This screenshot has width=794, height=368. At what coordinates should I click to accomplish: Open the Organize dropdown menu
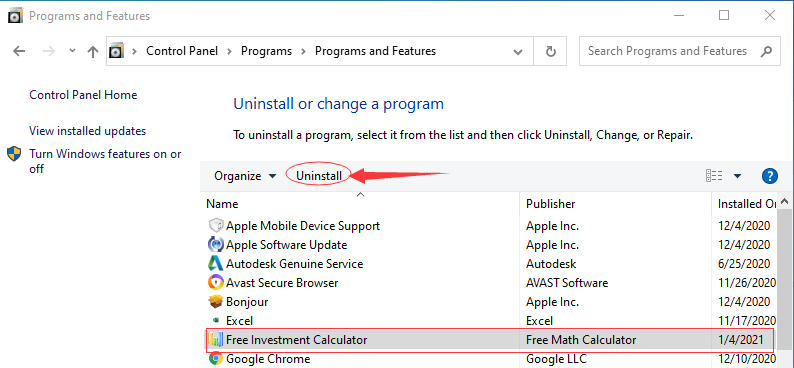(x=245, y=176)
